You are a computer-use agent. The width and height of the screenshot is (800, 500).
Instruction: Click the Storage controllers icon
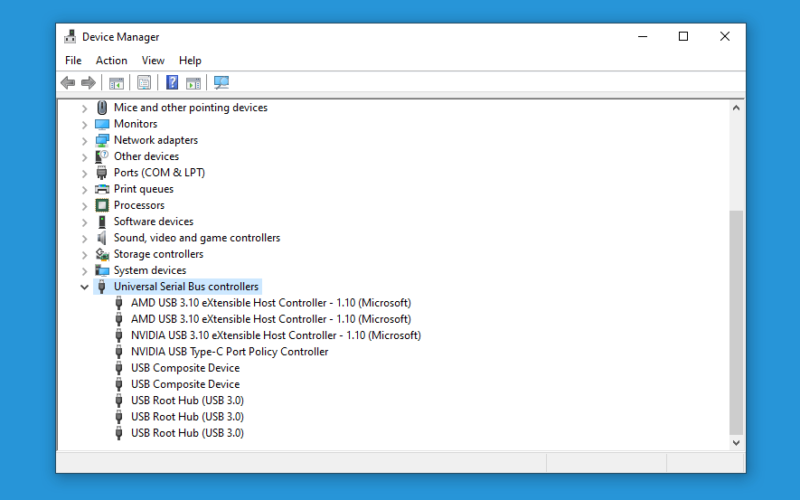(x=102, y=254)
